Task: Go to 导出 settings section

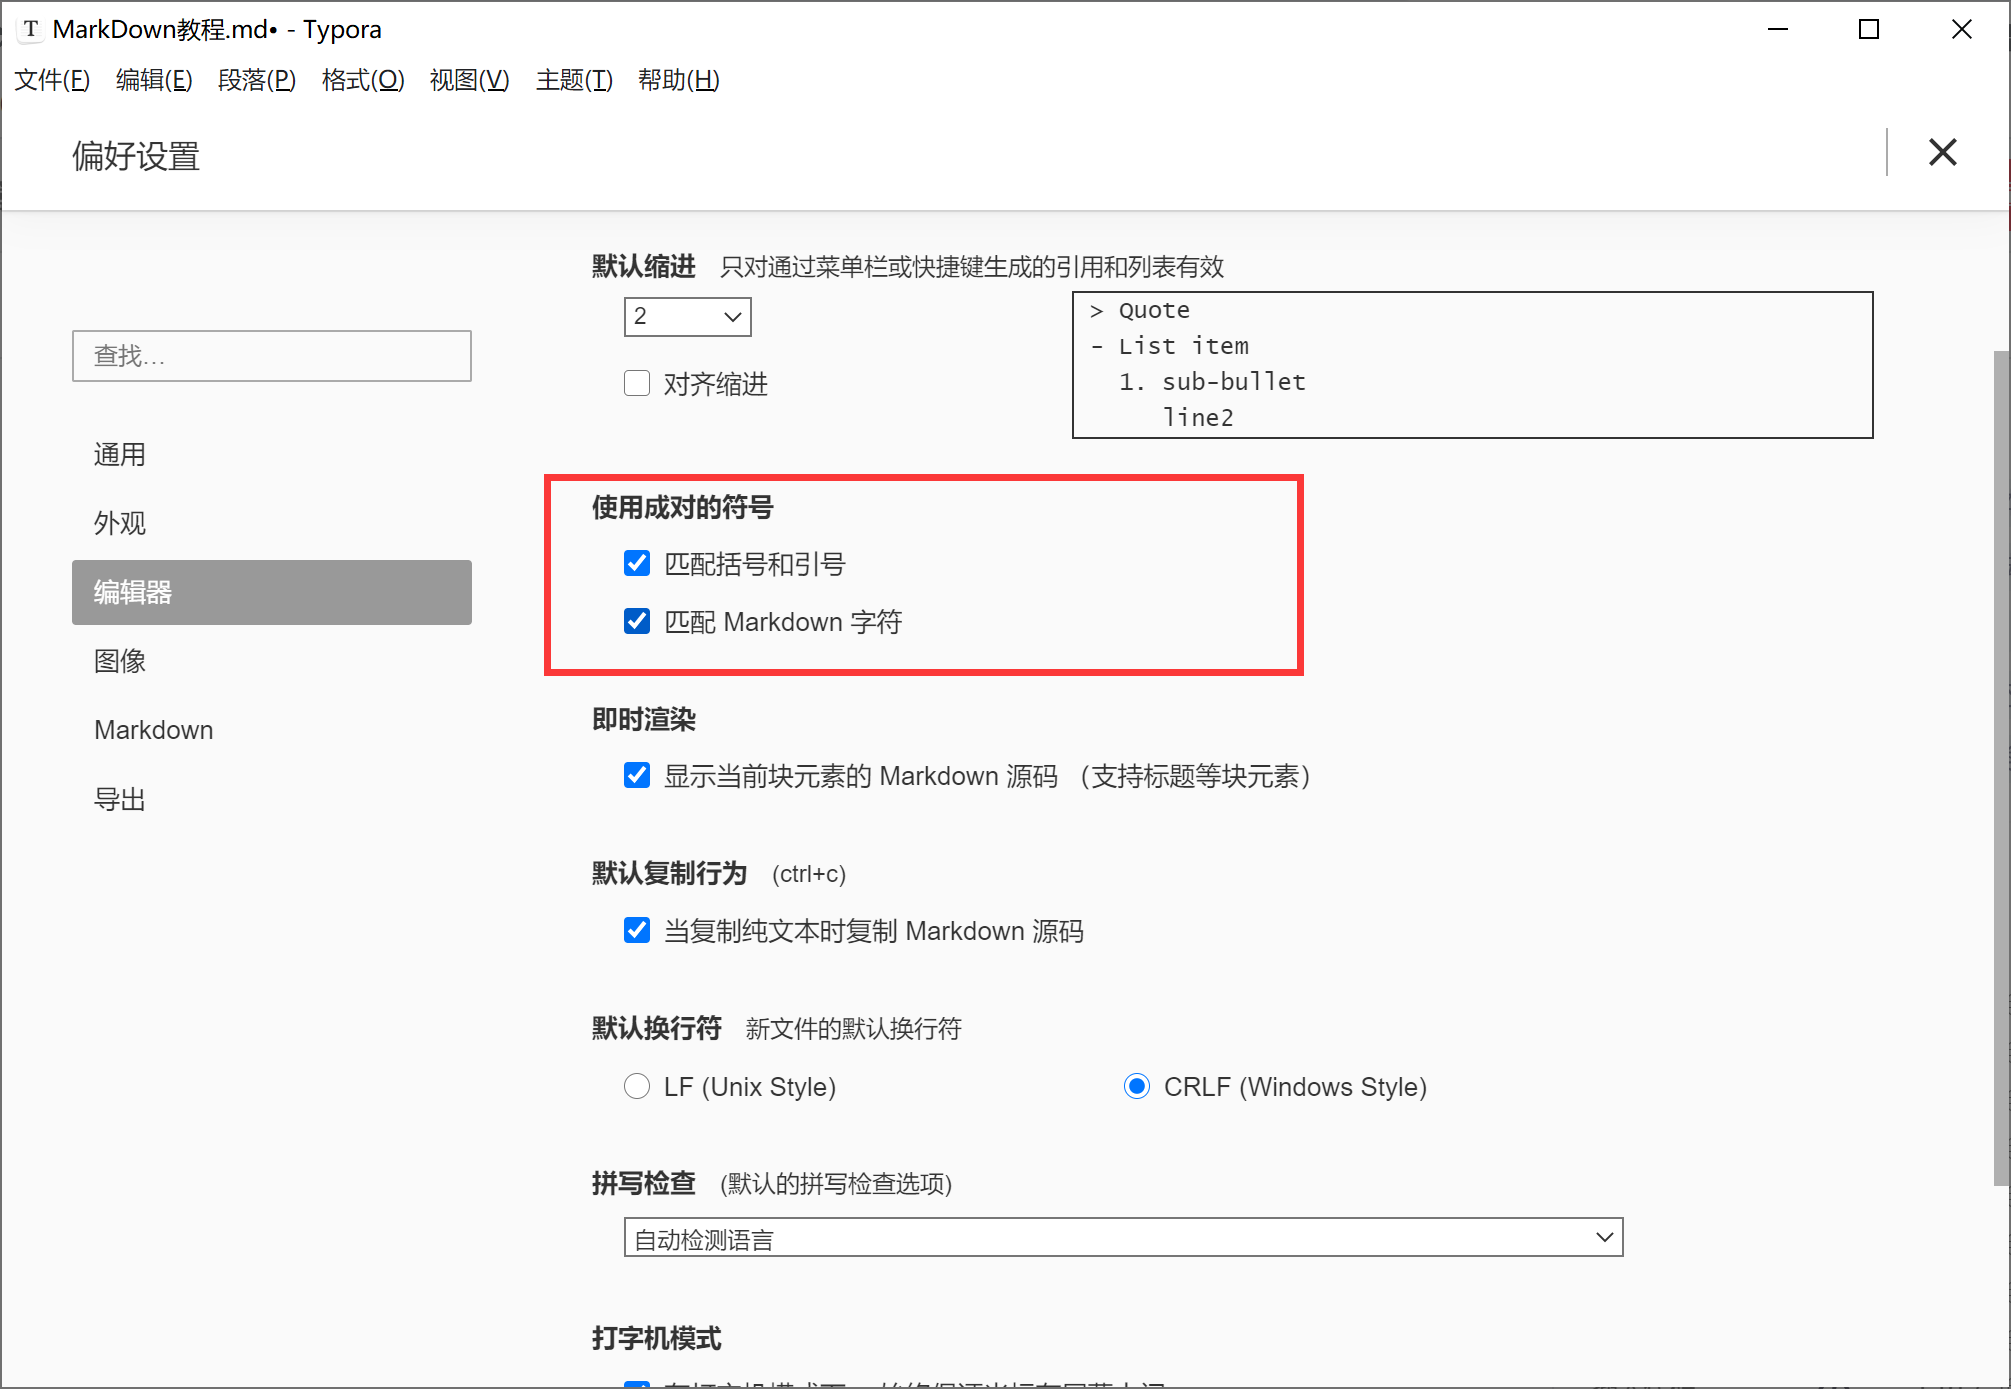Action: pos(272,799)
